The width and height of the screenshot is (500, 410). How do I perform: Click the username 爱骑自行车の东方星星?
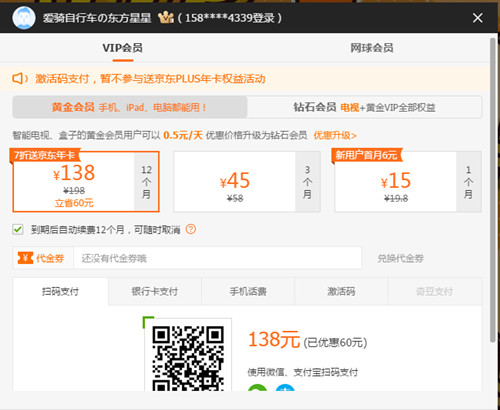[97, 18]
